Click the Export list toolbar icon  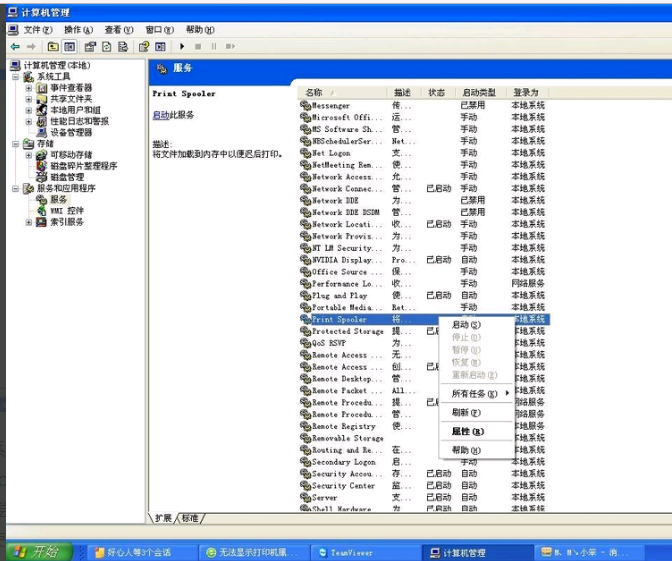123,46
